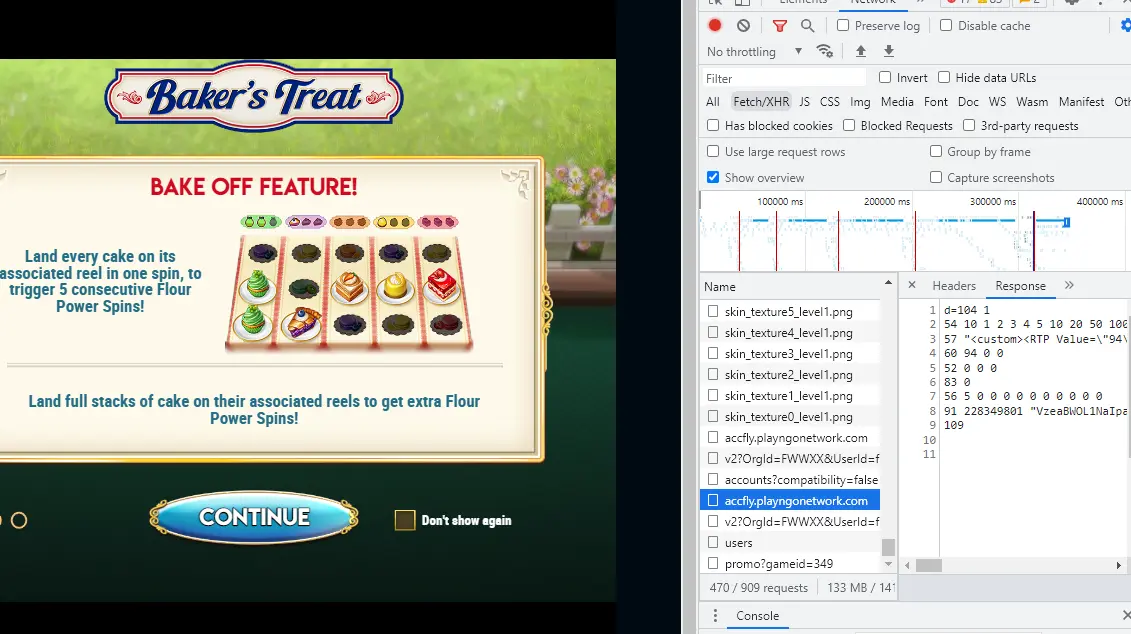The image size is (1131, 634).
Task: Click the response pane horizontal scrollbar thumb
Action: [928, 565]
